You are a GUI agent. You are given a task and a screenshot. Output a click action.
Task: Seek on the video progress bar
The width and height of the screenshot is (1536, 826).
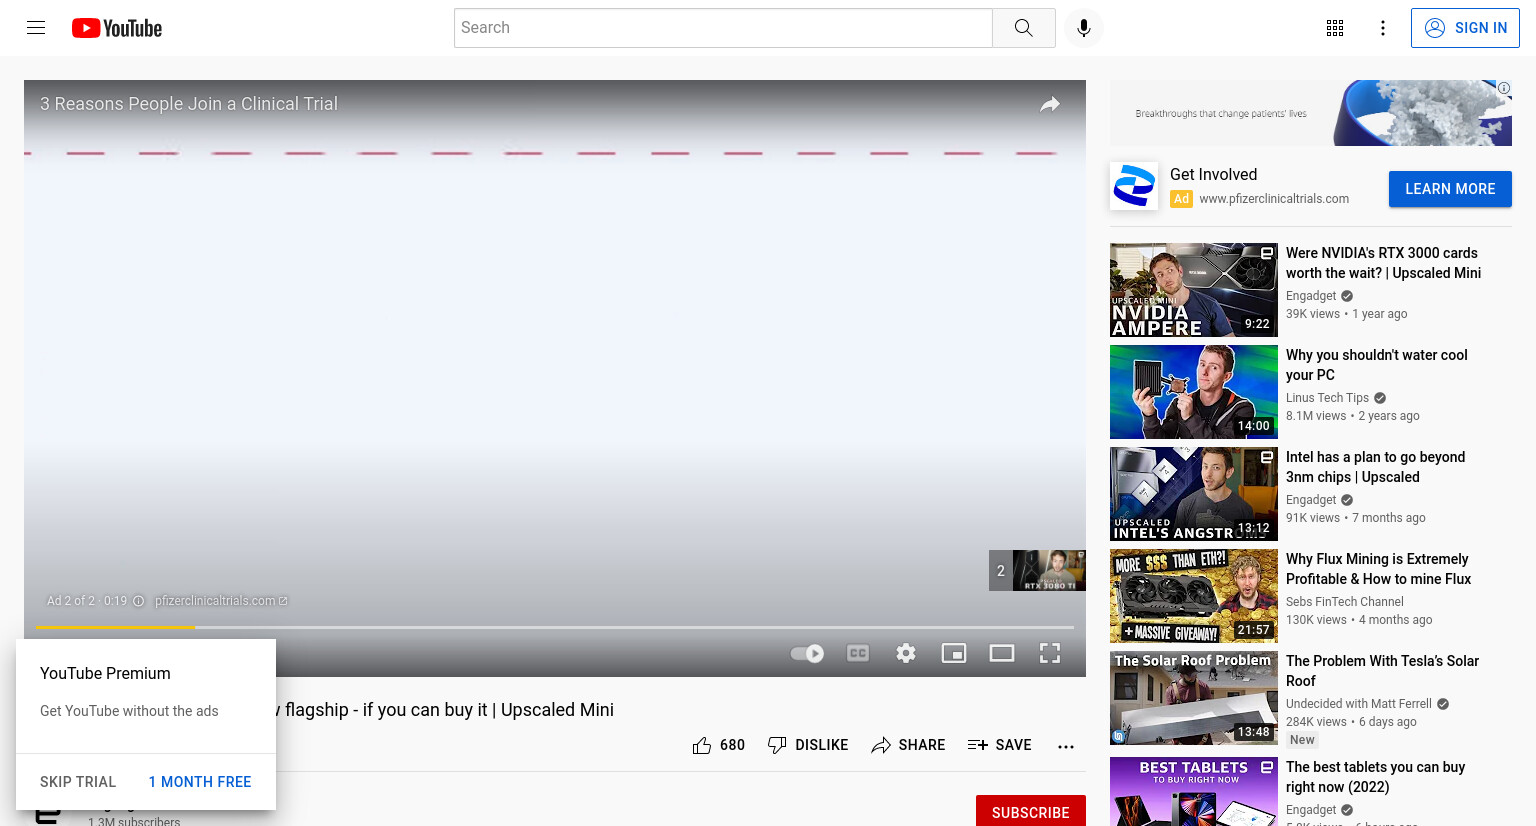coord(555,627)
